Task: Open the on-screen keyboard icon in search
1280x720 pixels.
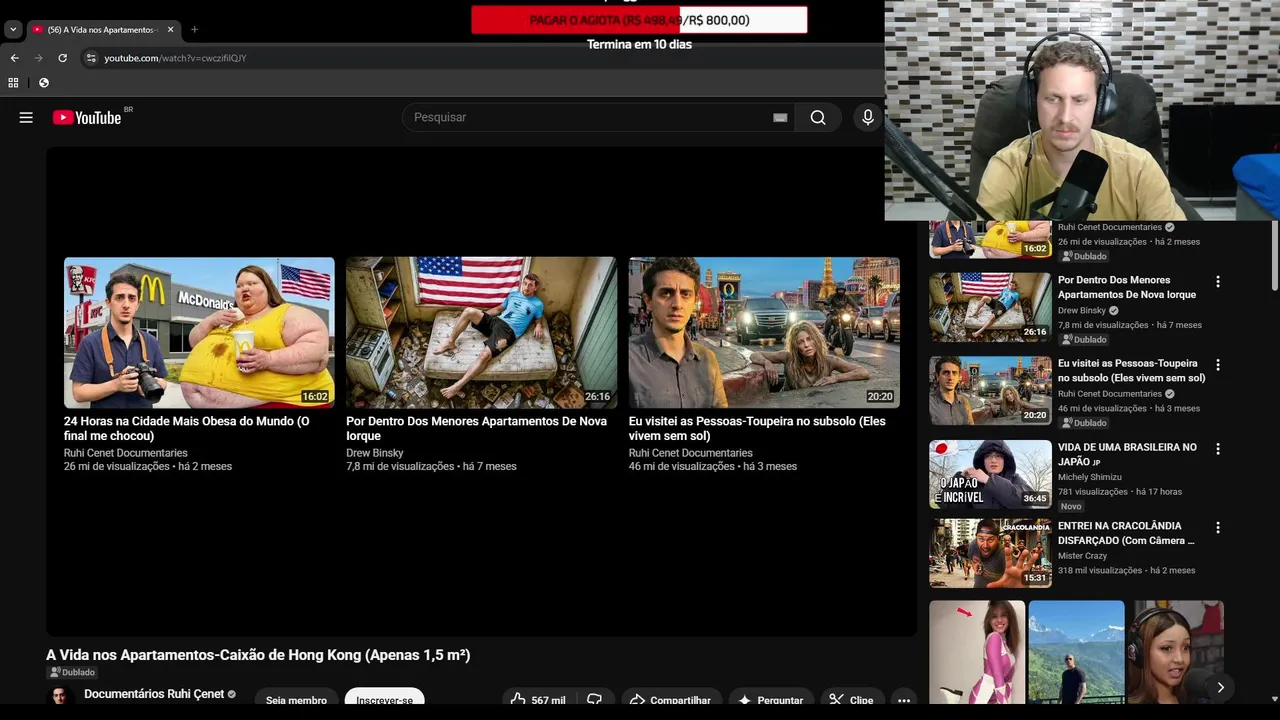Action: tap(780, 117)
